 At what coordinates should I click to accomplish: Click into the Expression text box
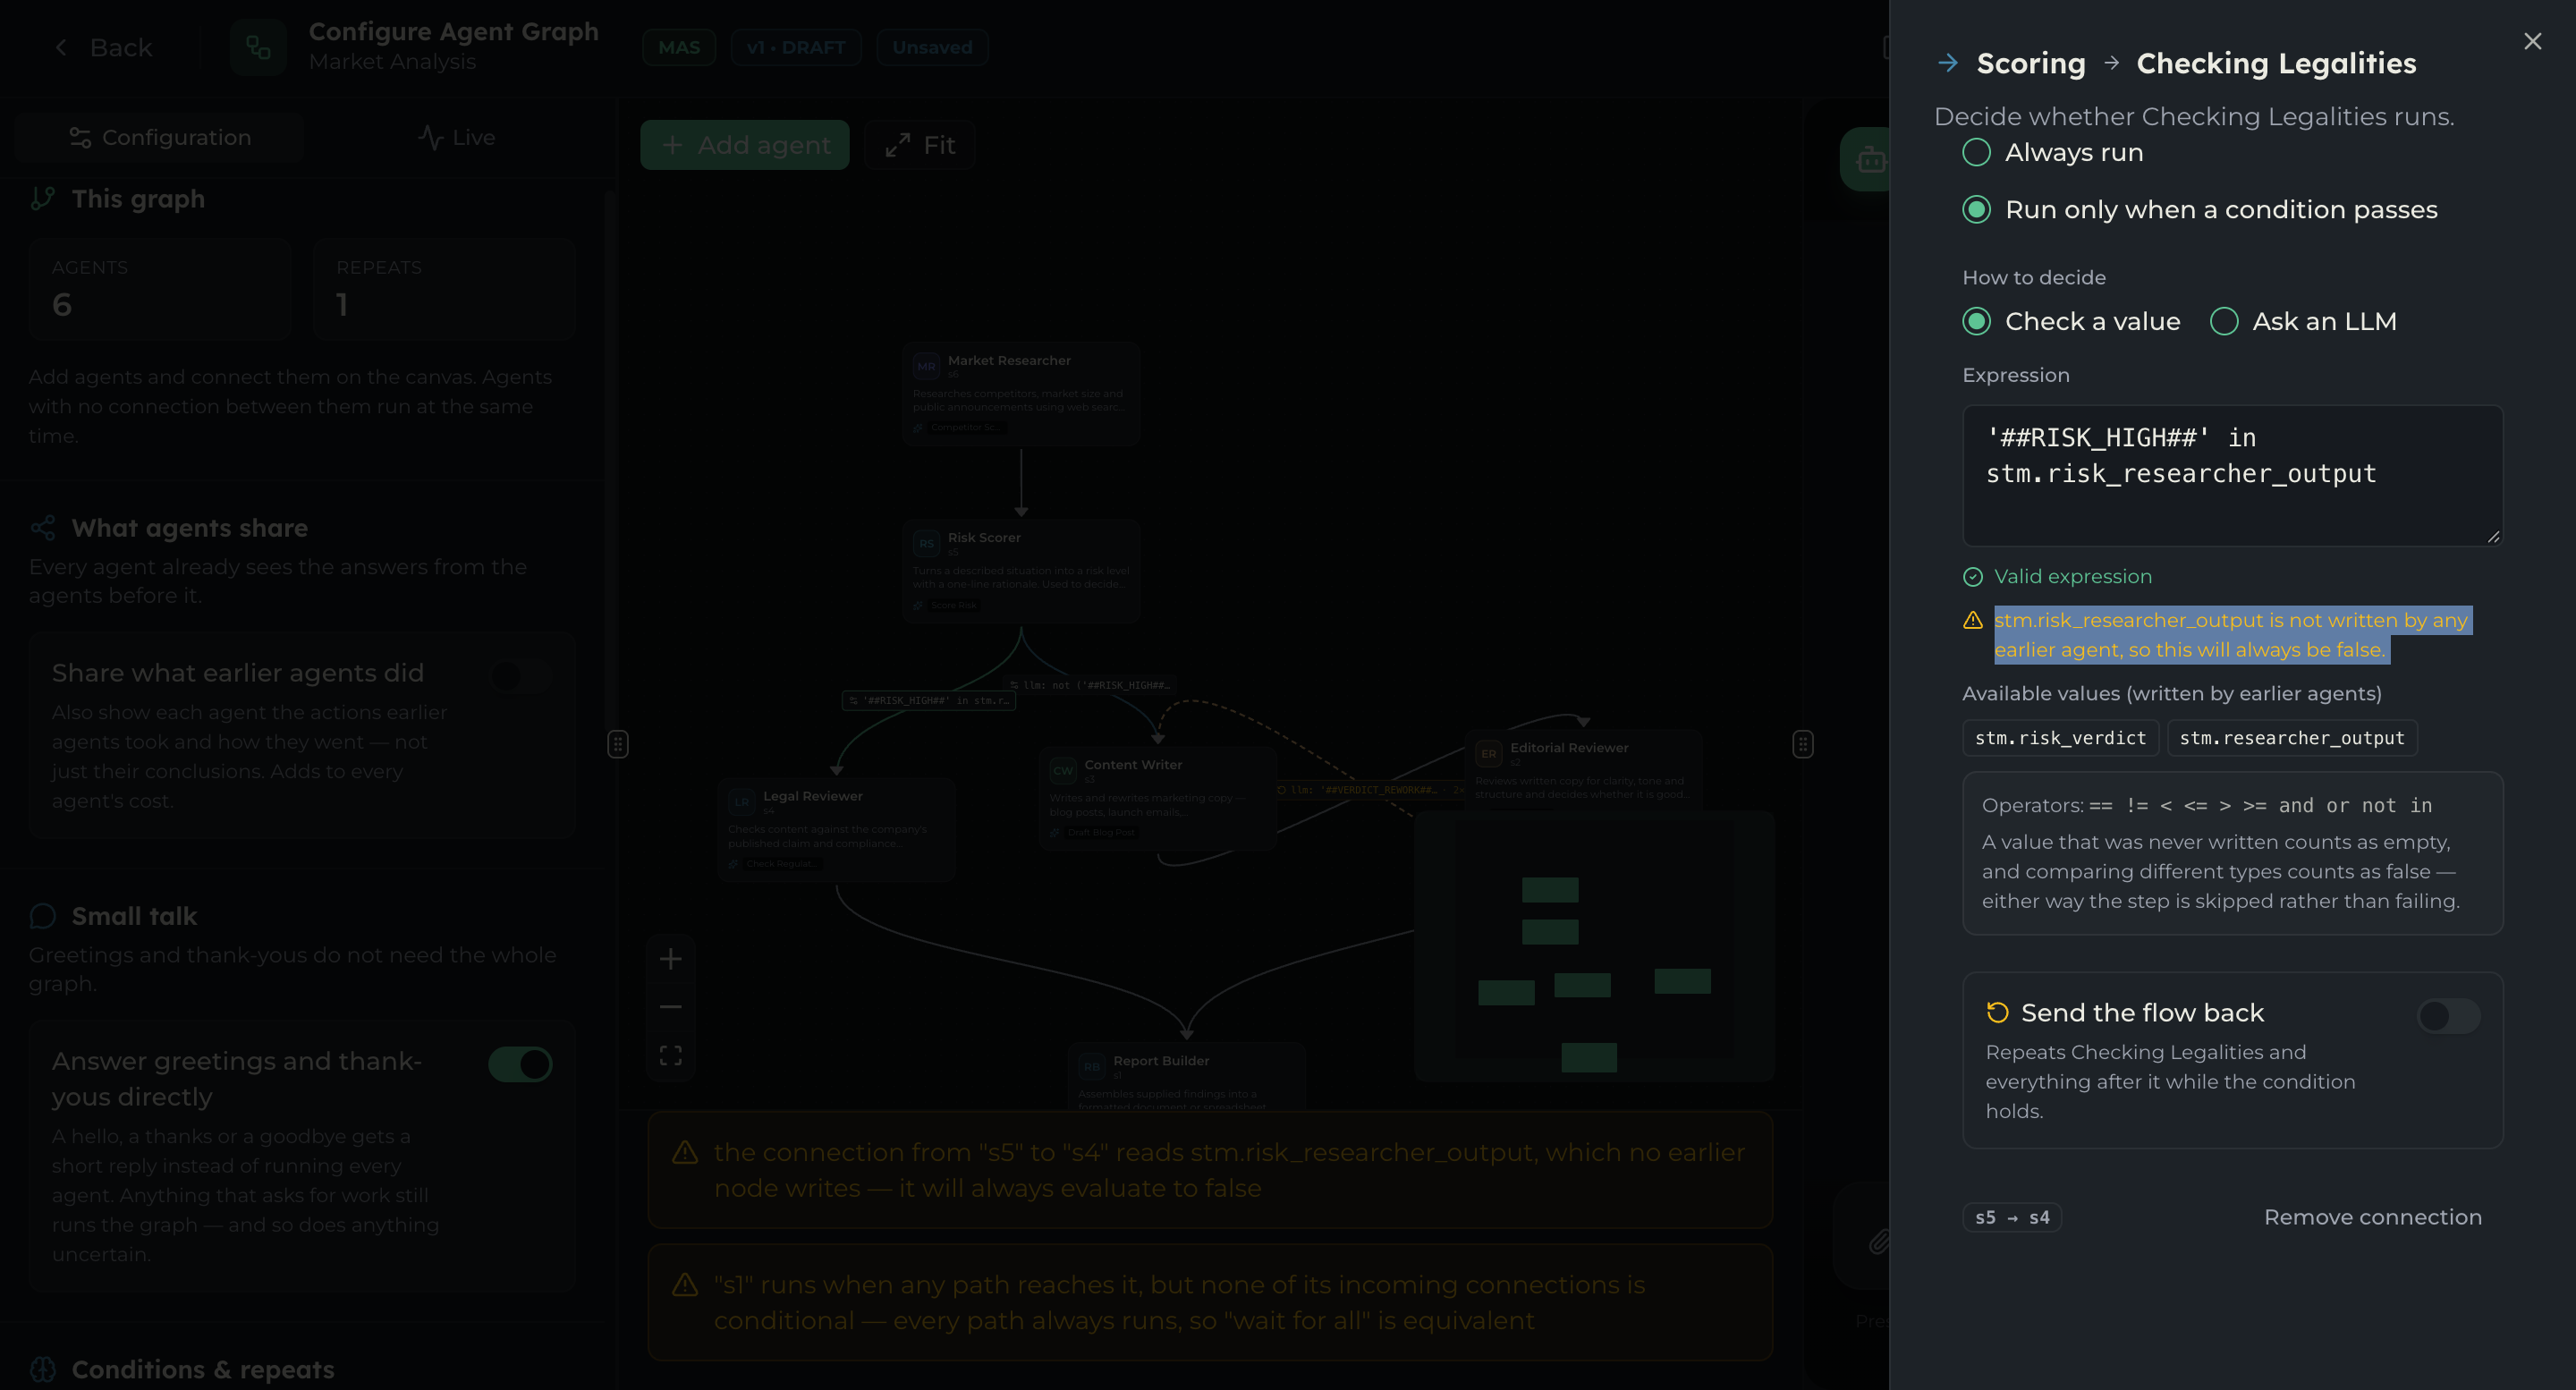tap(2232, 475)
